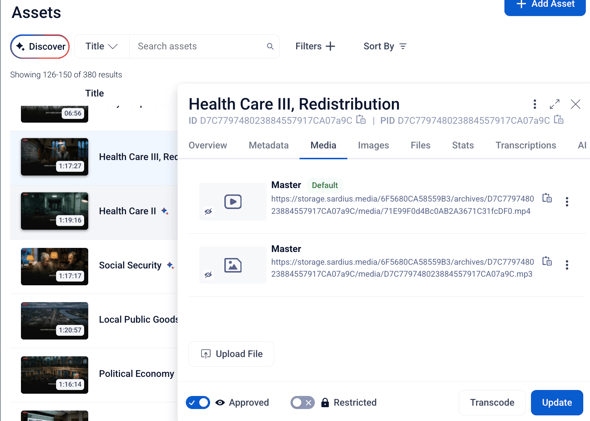590x421 pixels.
Task: Click the Transcode button
Action: [492, 403]
